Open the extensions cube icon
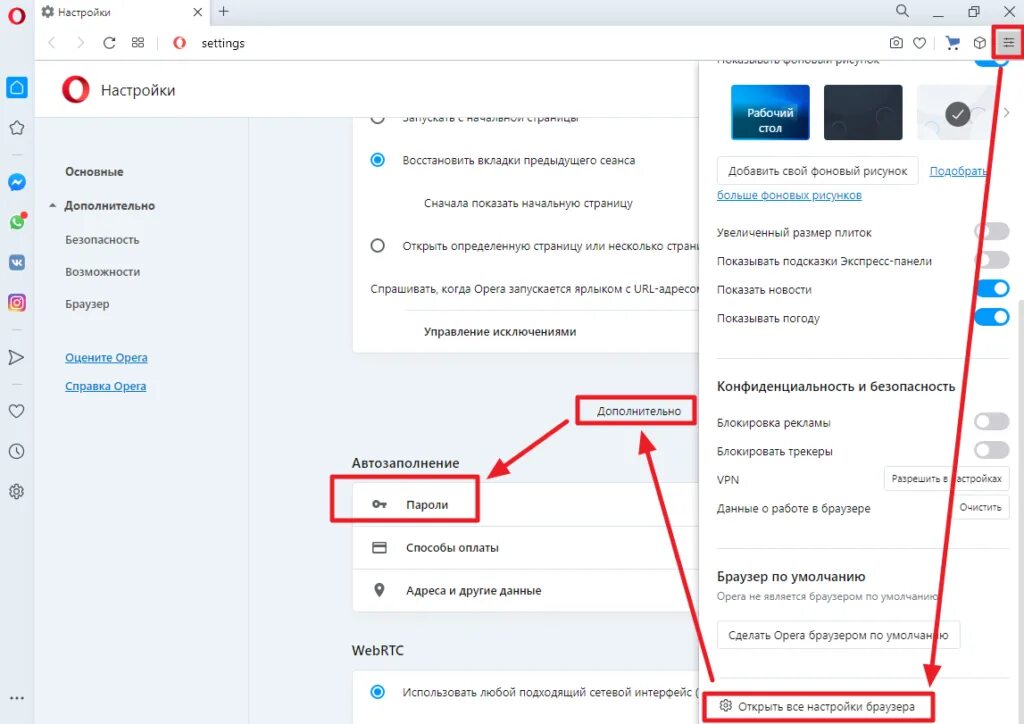 [979, 43]
